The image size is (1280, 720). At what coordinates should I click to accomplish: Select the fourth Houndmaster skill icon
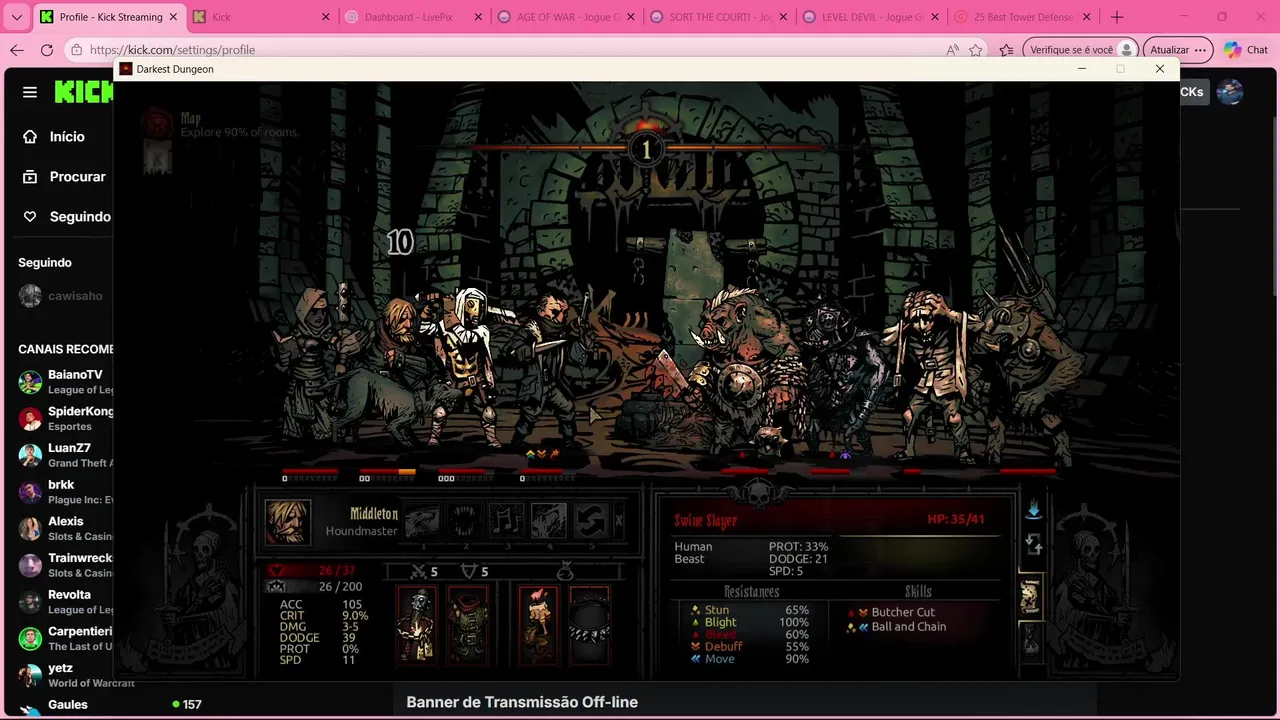click(x=548, y=520)
